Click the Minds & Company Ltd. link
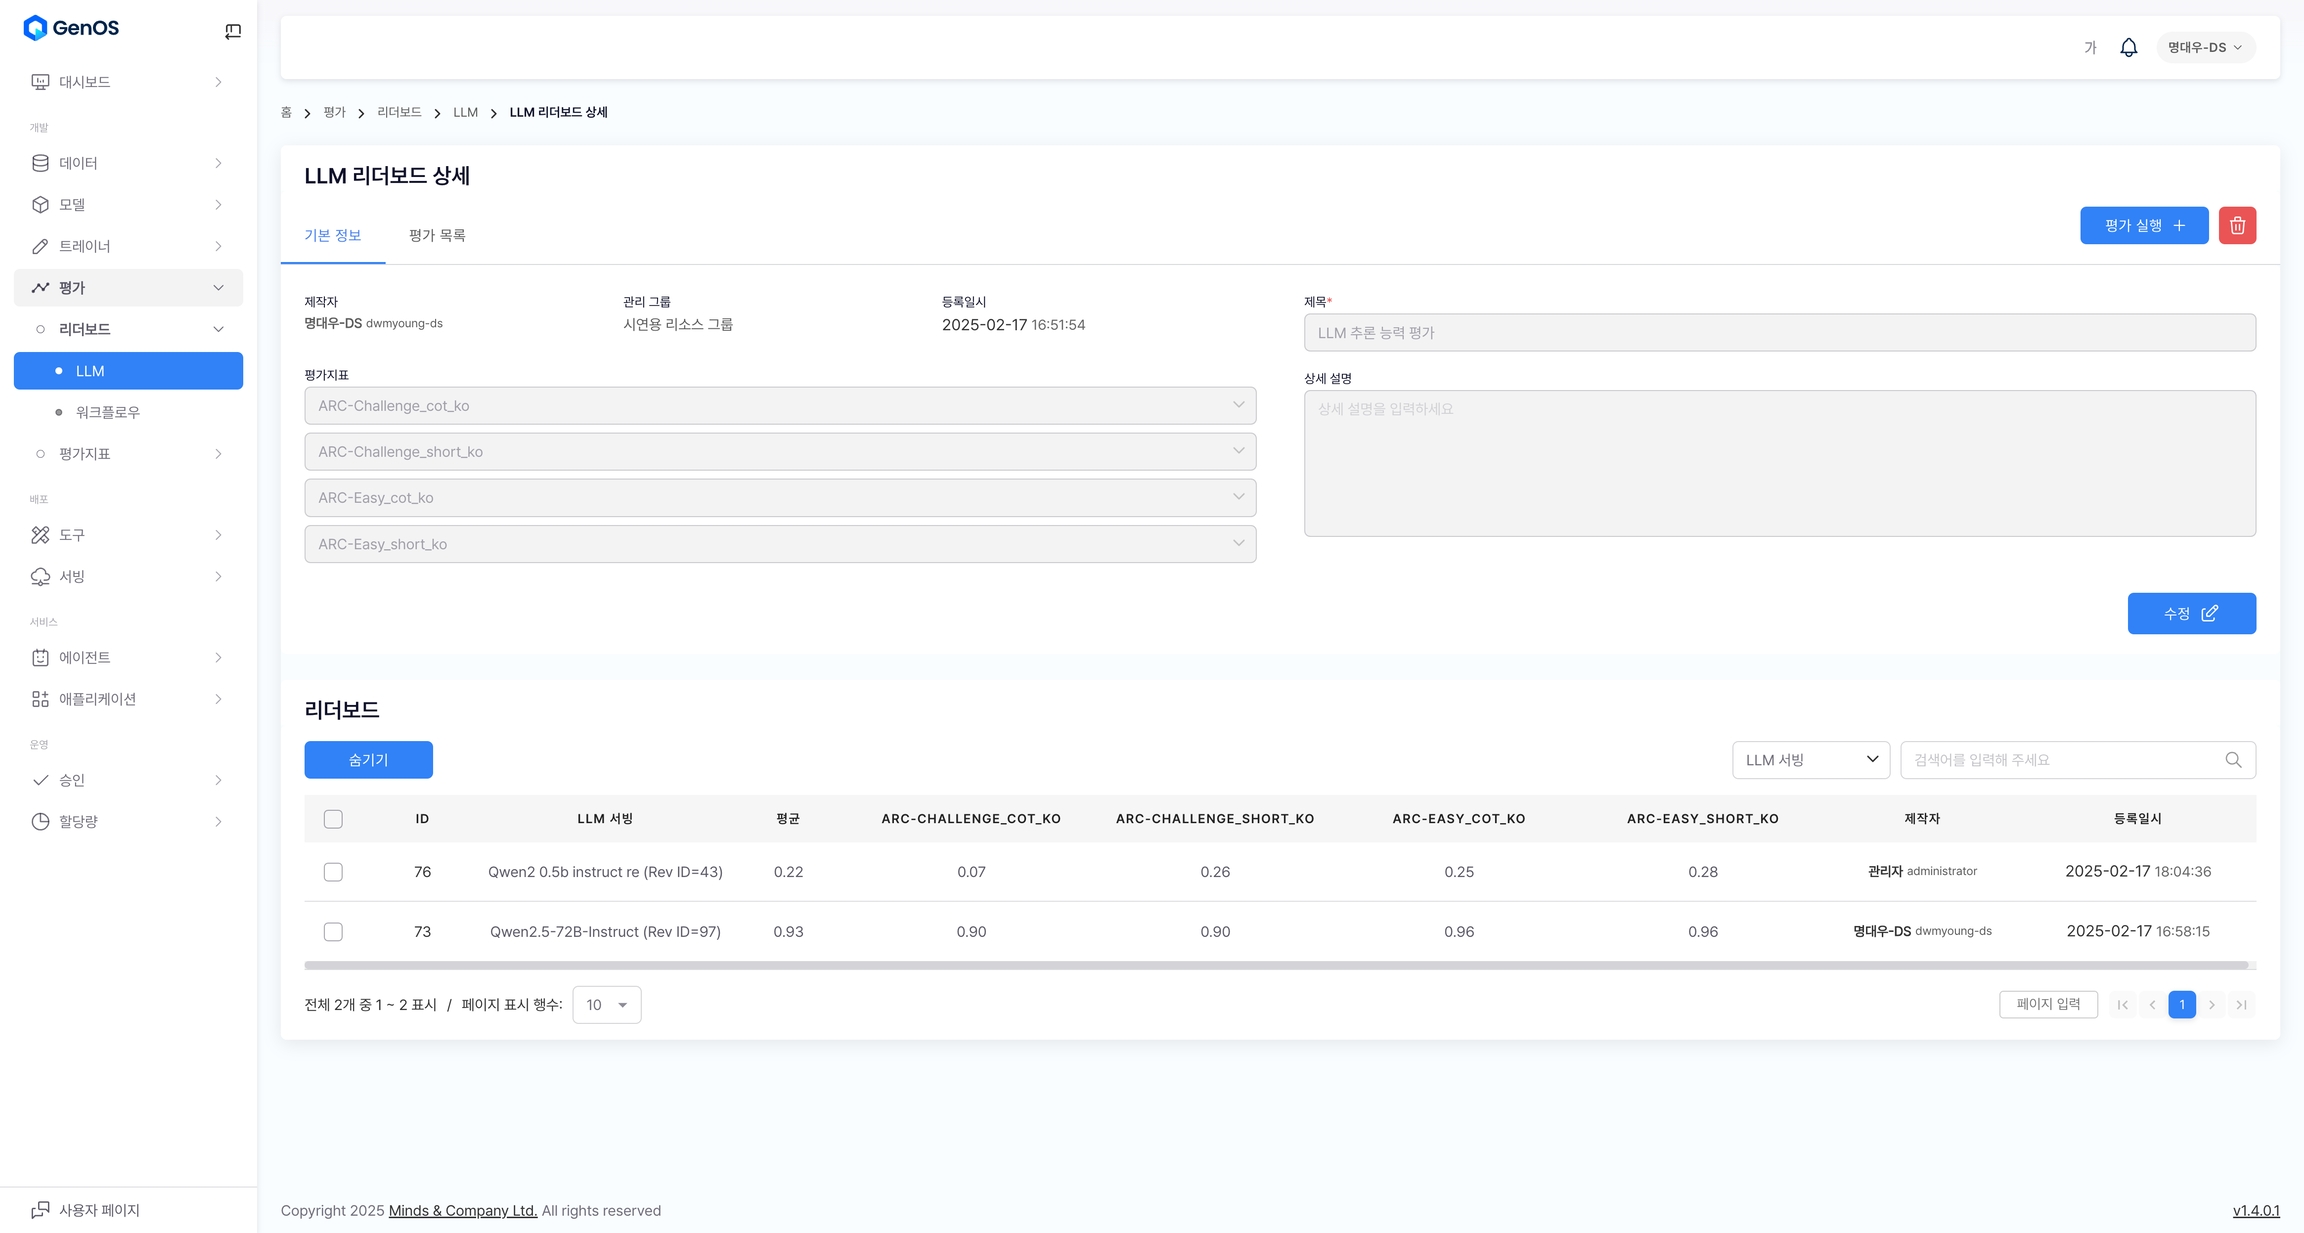 coord(462,1211)
